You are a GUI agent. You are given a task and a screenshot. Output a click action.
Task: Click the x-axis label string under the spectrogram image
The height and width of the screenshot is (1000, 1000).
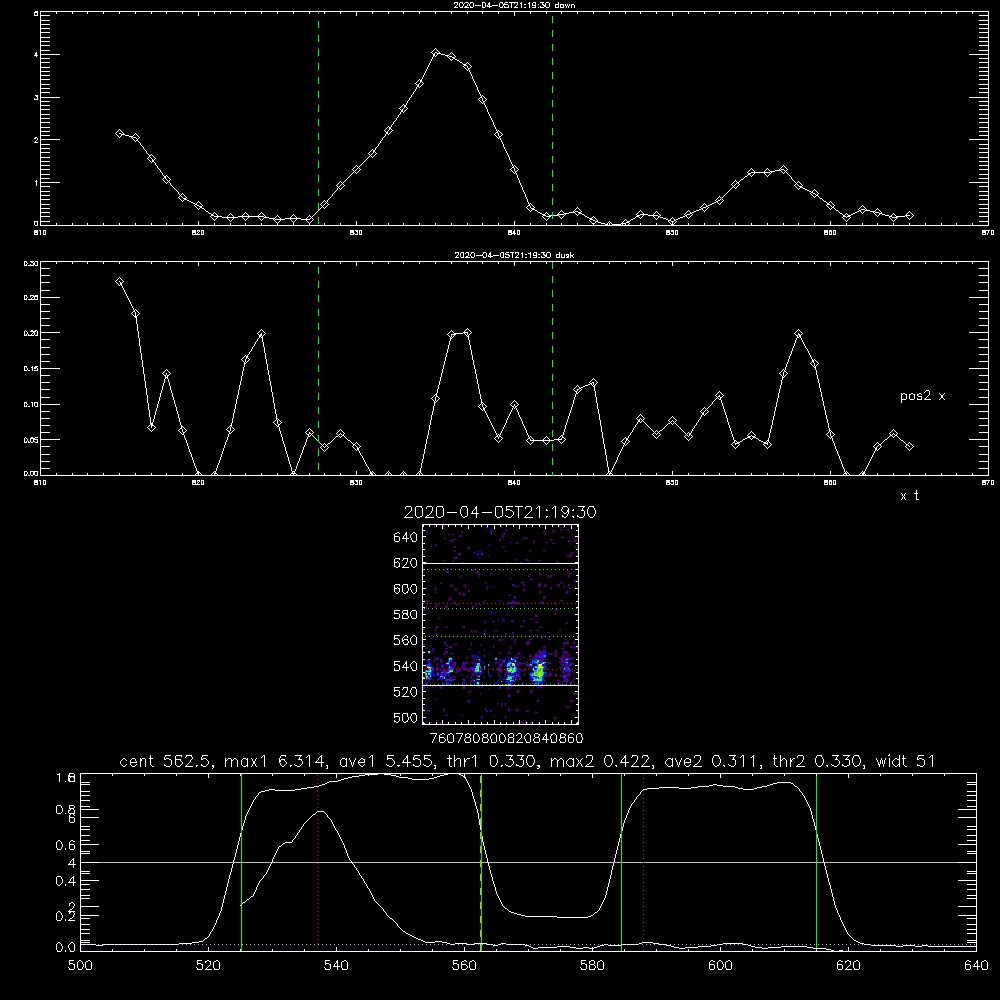506,739
